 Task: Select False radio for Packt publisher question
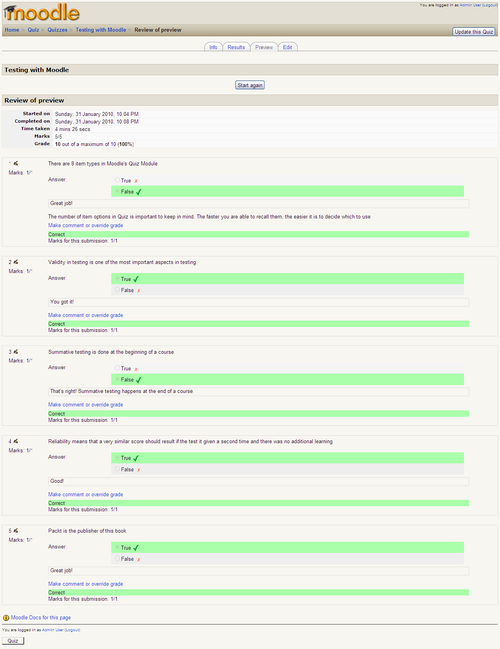pyautogui.click(x=117, y=558)
